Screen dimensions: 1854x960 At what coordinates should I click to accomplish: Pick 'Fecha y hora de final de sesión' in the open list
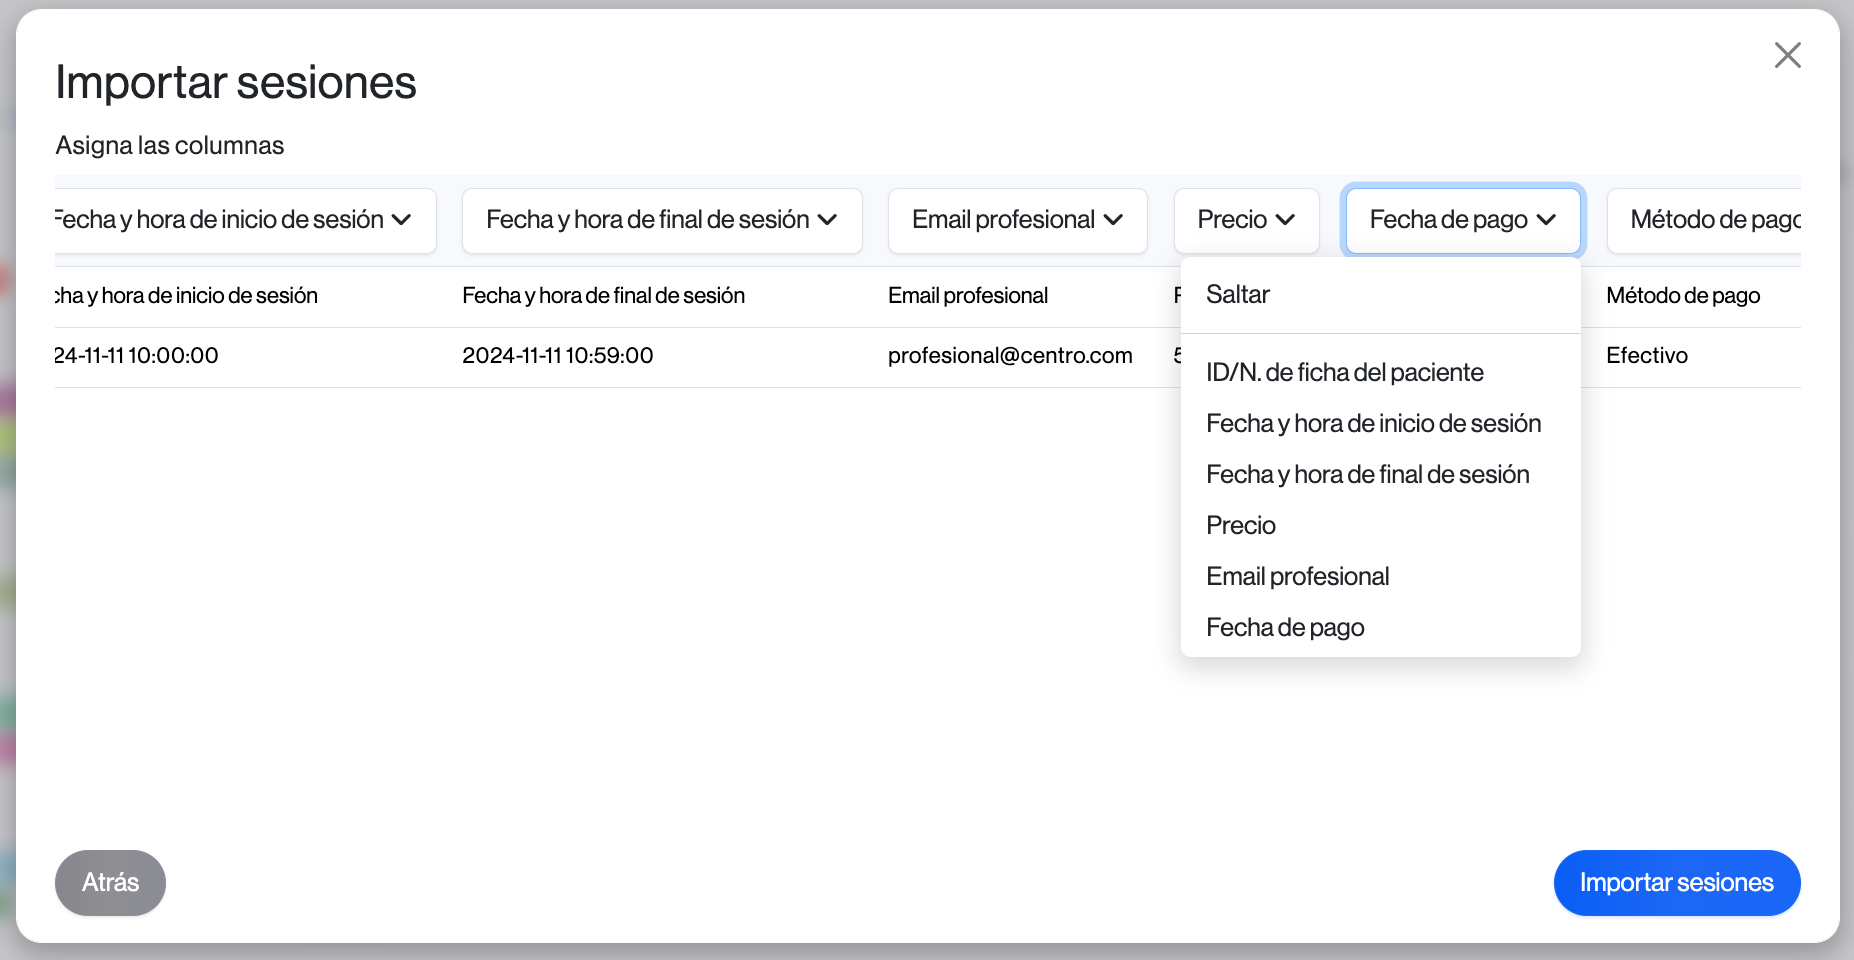1367,475
